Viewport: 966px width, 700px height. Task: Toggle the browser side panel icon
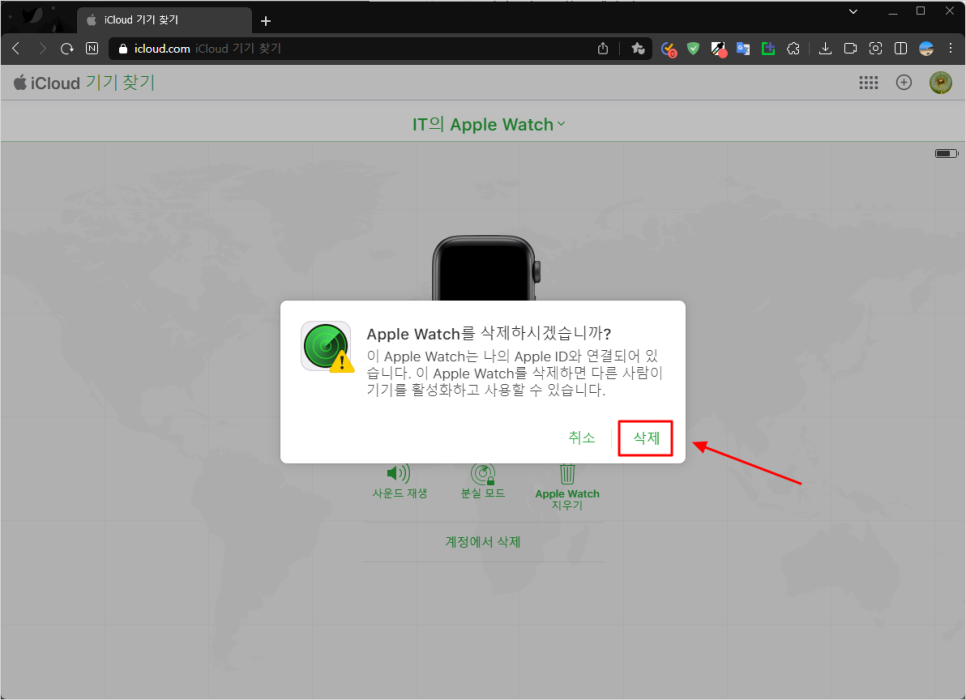(x=901, y=48)
